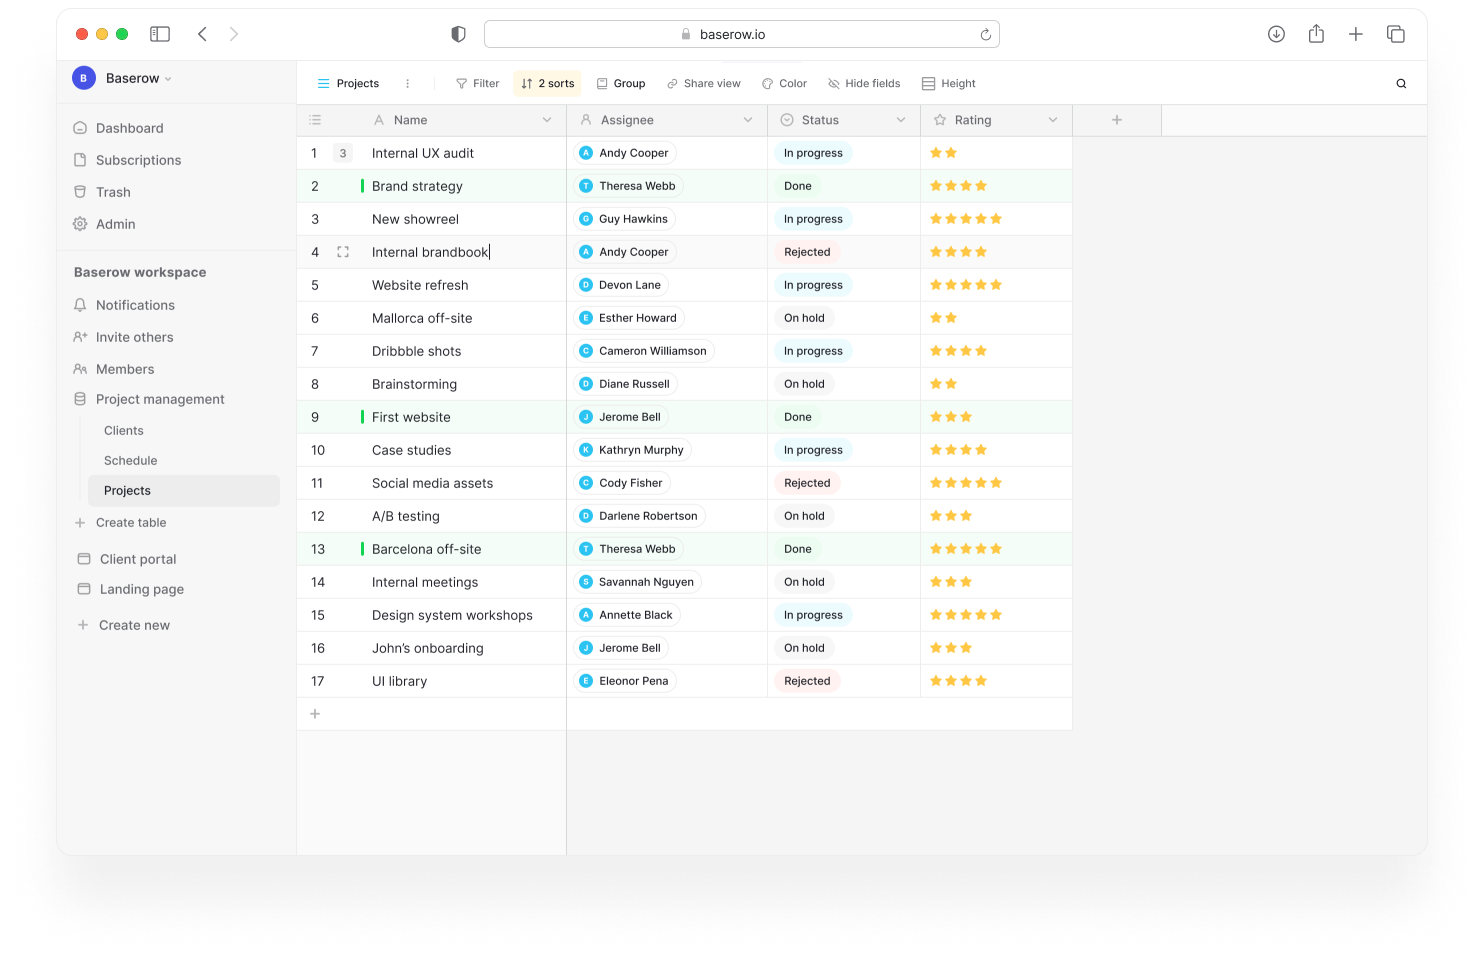Open the Schedule table
1484x960 pixels.
(x=130, y=460)
